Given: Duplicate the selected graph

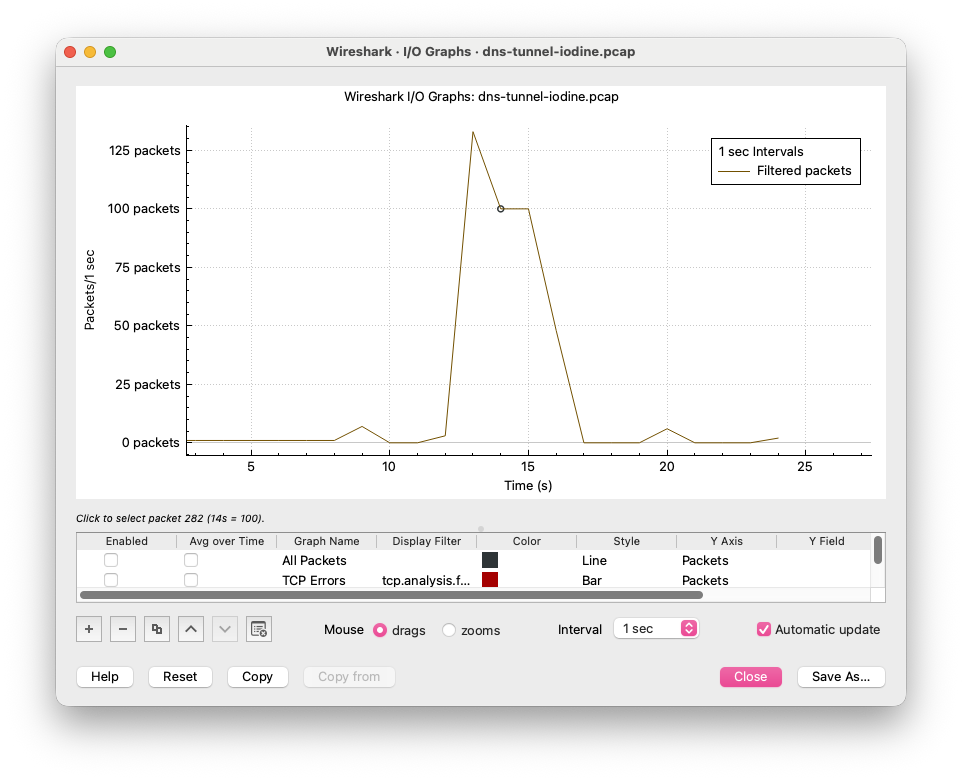Looking at the screenshot, I should (x=156, y=629).
